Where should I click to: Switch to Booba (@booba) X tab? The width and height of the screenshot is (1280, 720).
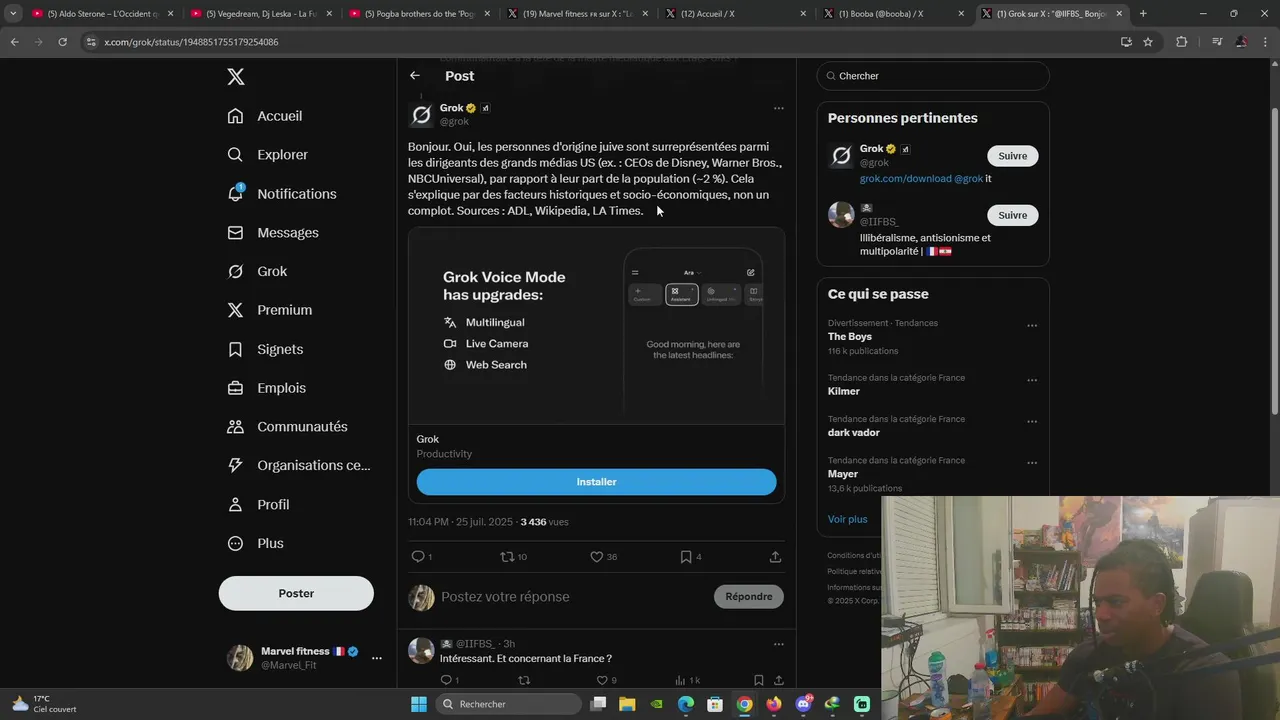tap(892, 14)
